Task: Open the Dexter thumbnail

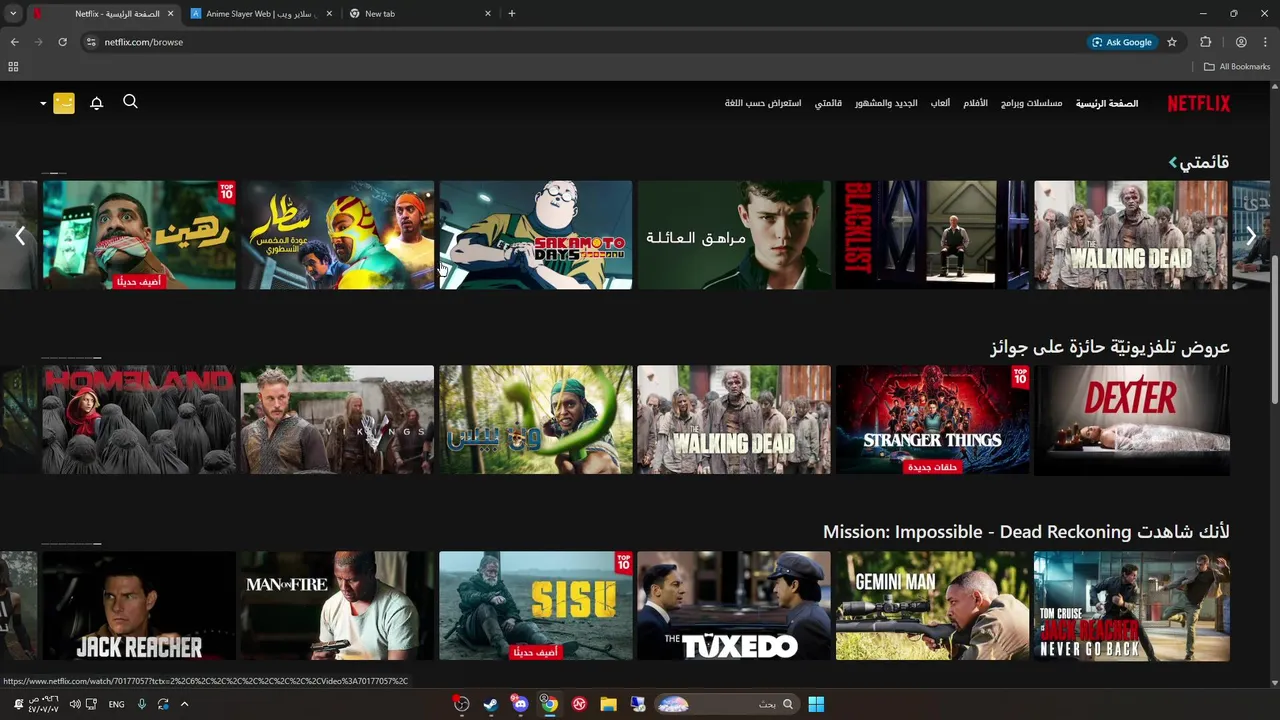Action: pos(1131,420)
